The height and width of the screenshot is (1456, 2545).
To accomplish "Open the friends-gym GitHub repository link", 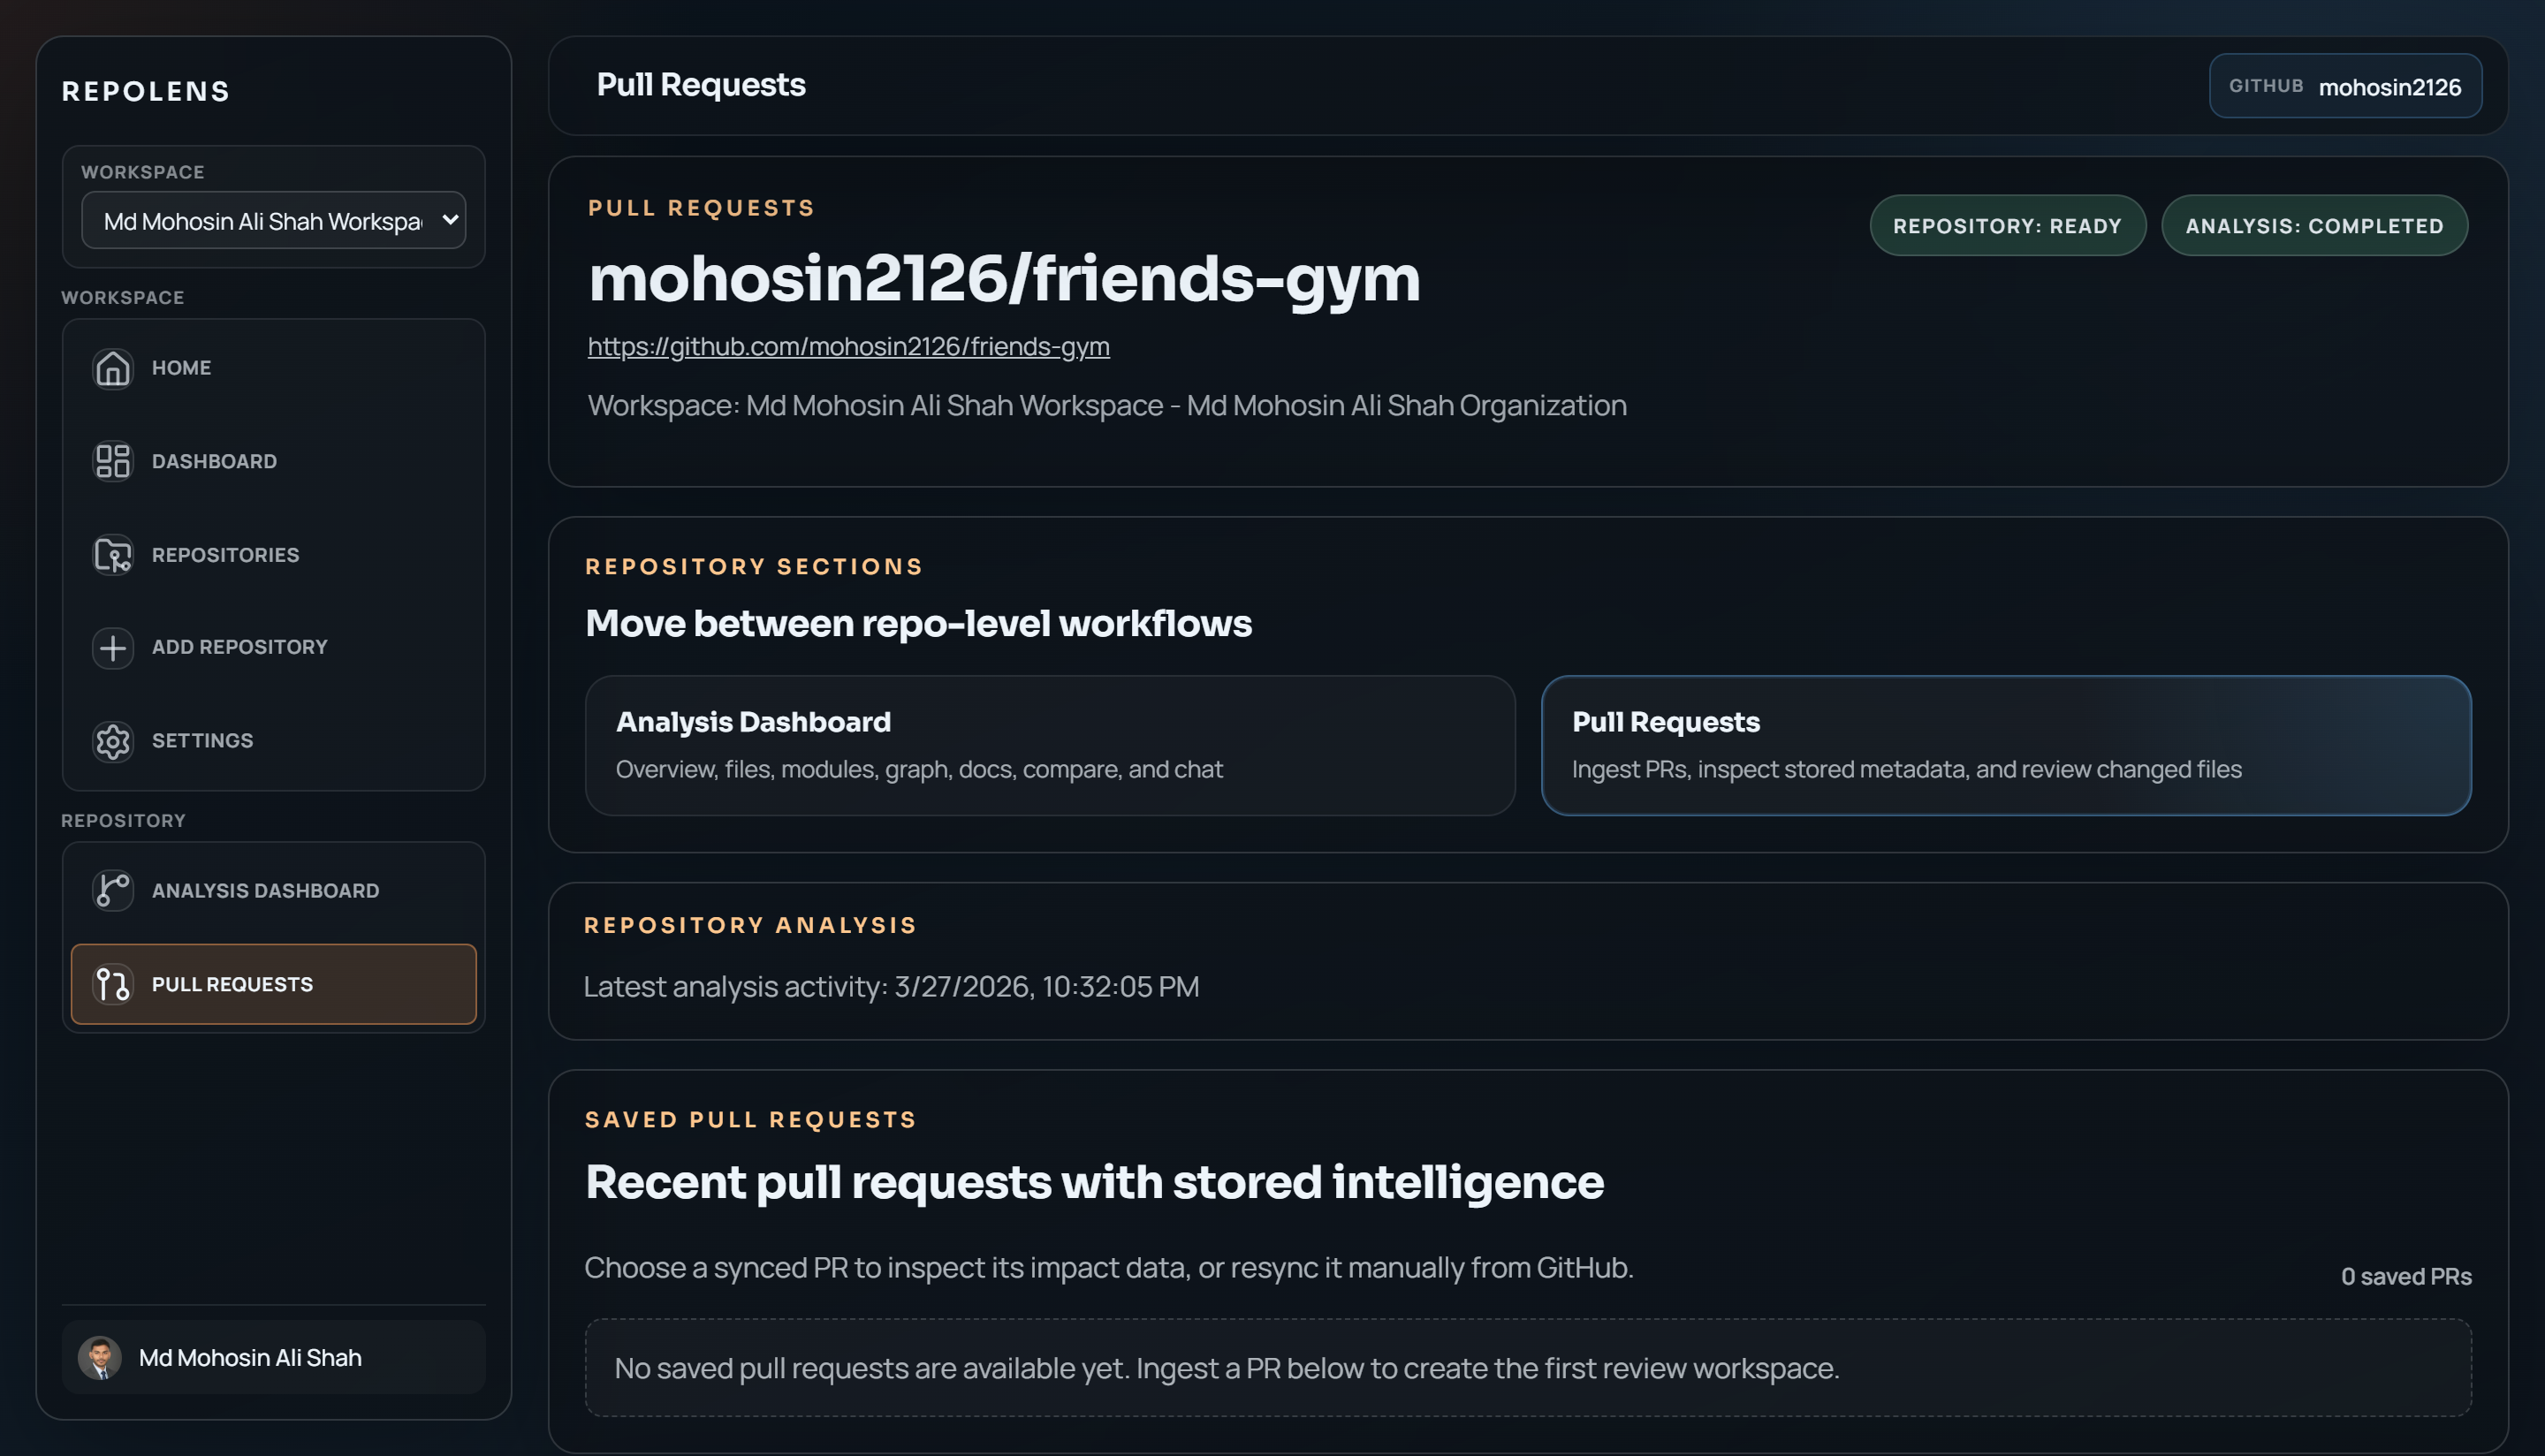I will point(848,346).
